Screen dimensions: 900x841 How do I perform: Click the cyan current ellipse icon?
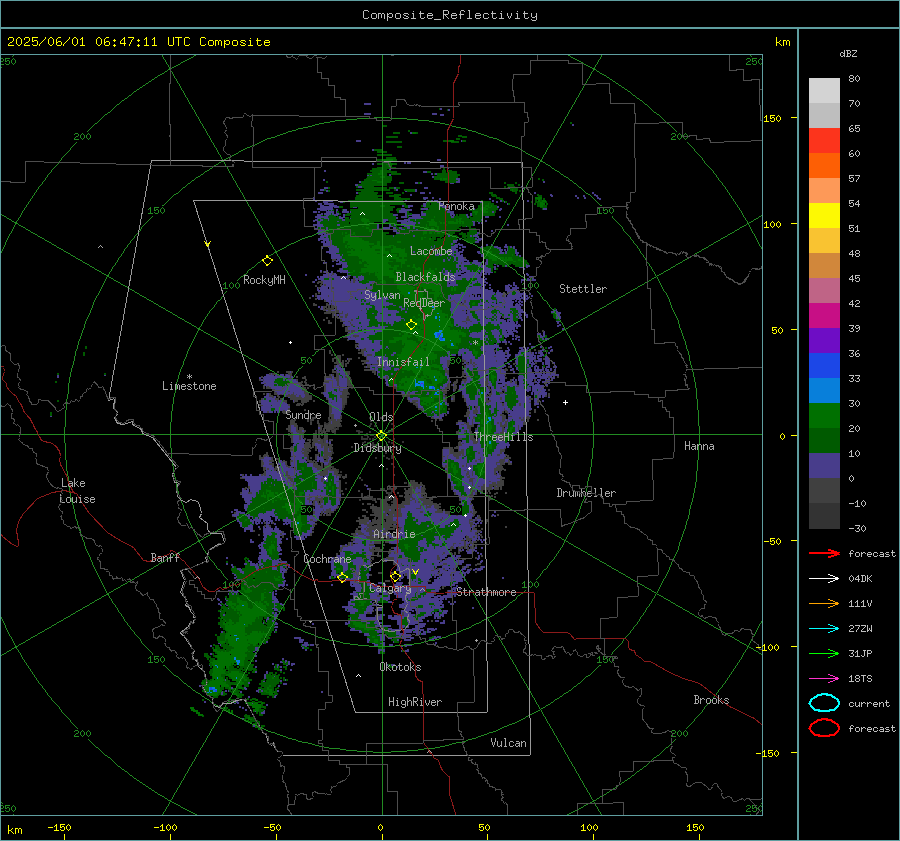[x=824, y=703]
